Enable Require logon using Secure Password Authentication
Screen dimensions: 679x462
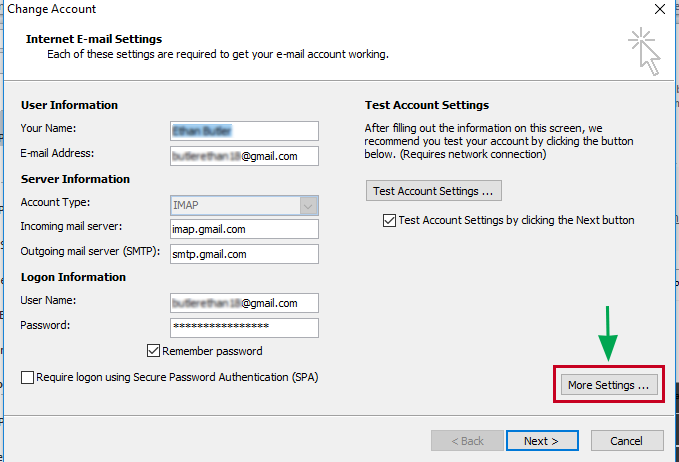pyautogui.click(x=27, y=377)
